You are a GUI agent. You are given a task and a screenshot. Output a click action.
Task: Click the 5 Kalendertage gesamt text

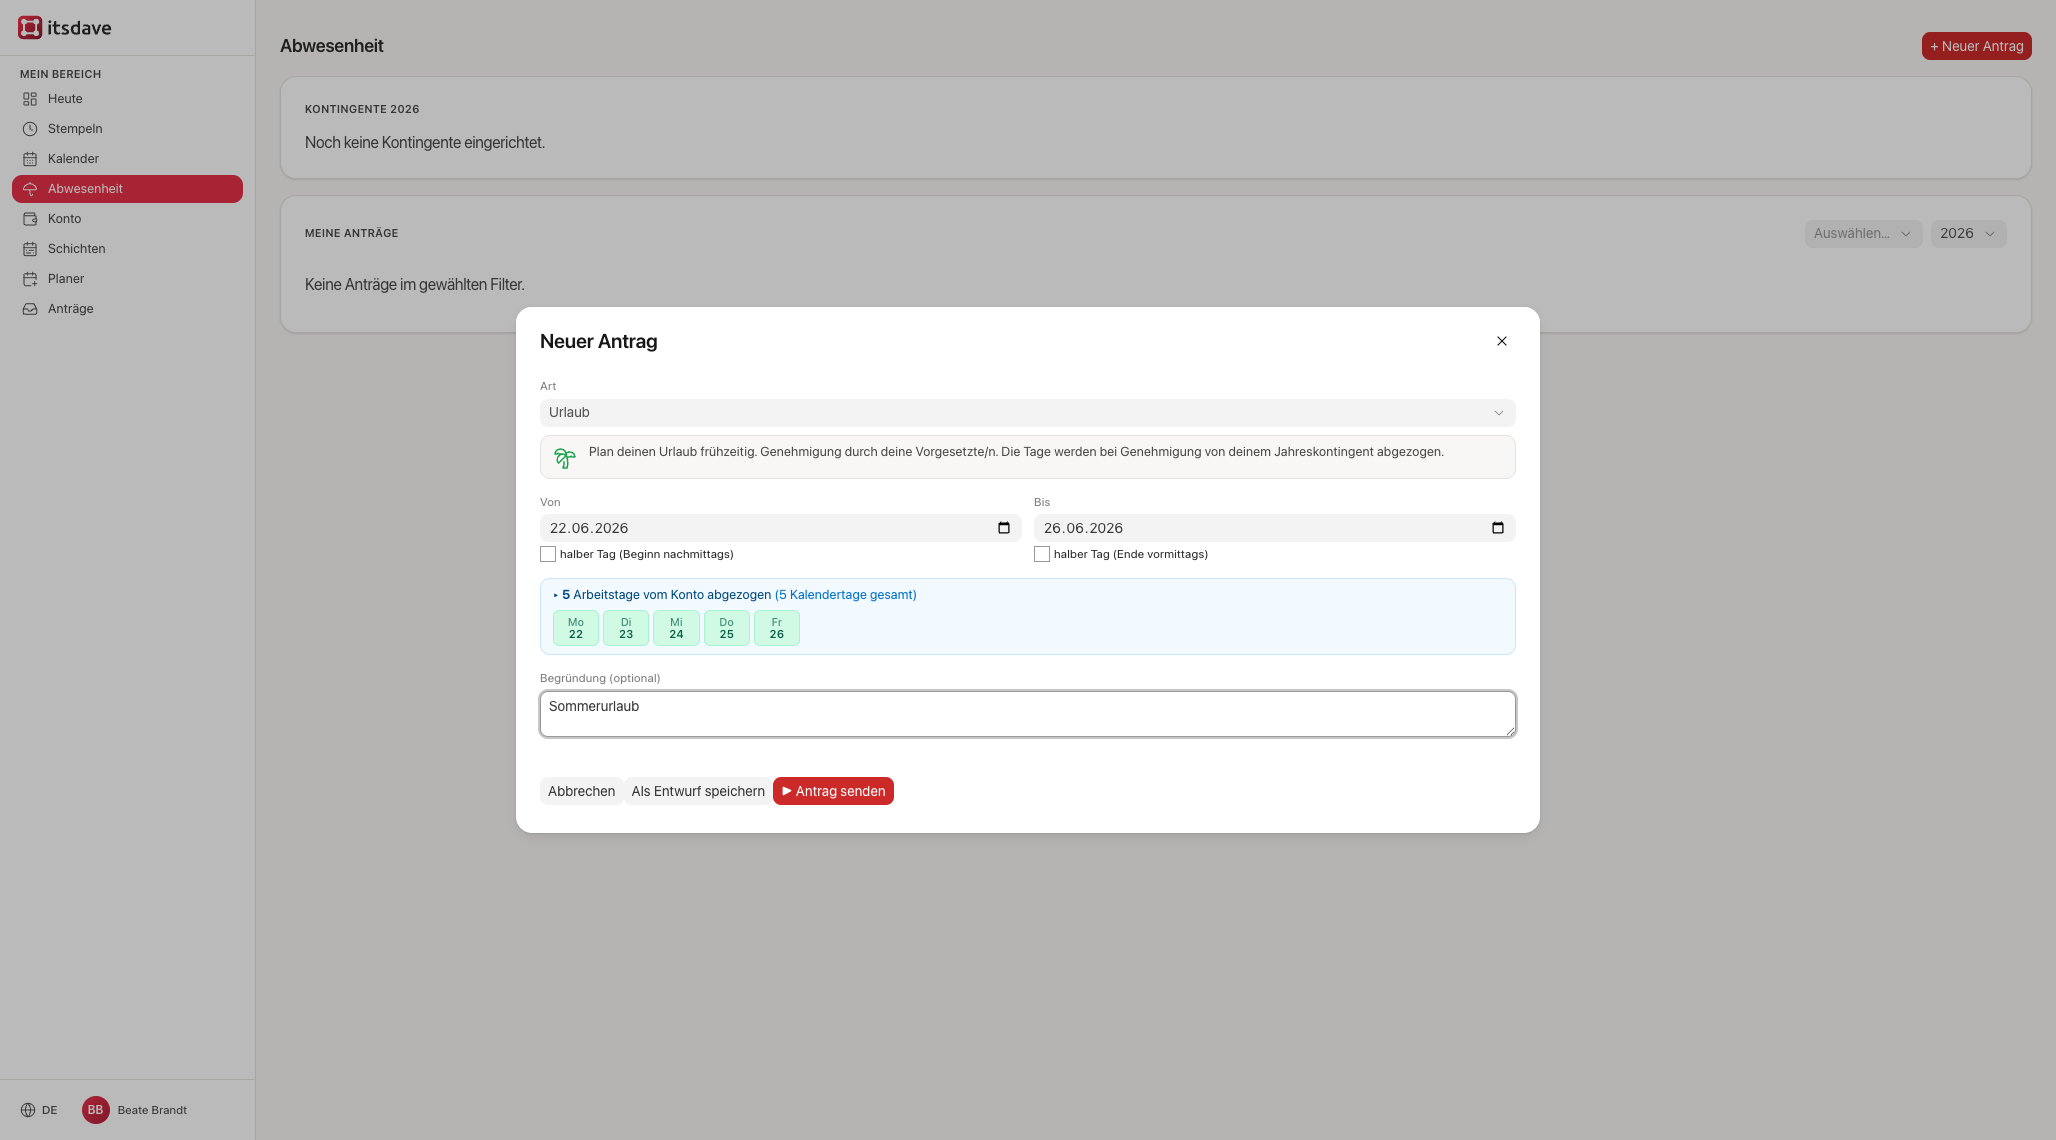click(846, 595)
